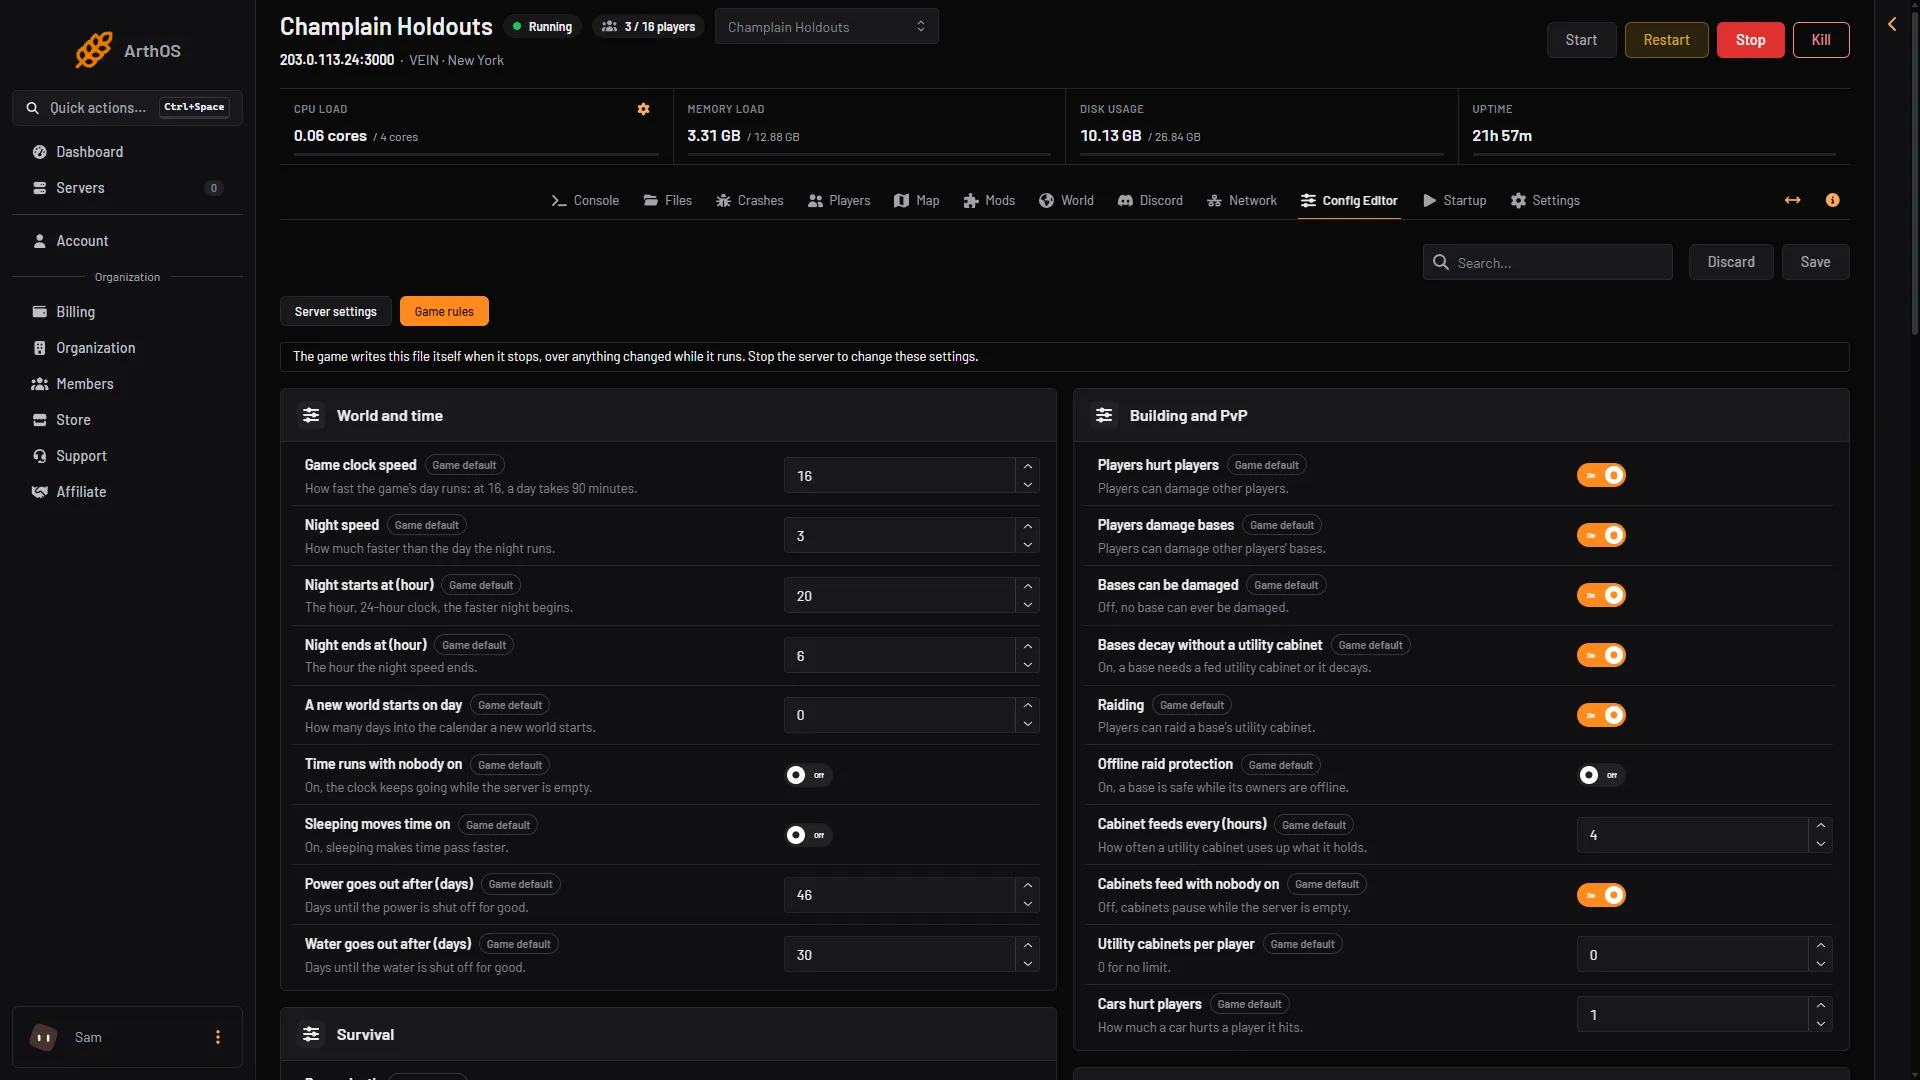Collapse right panel with chevron arrow
This screenshot has width=1920, height=1080.
point(1892,24)
